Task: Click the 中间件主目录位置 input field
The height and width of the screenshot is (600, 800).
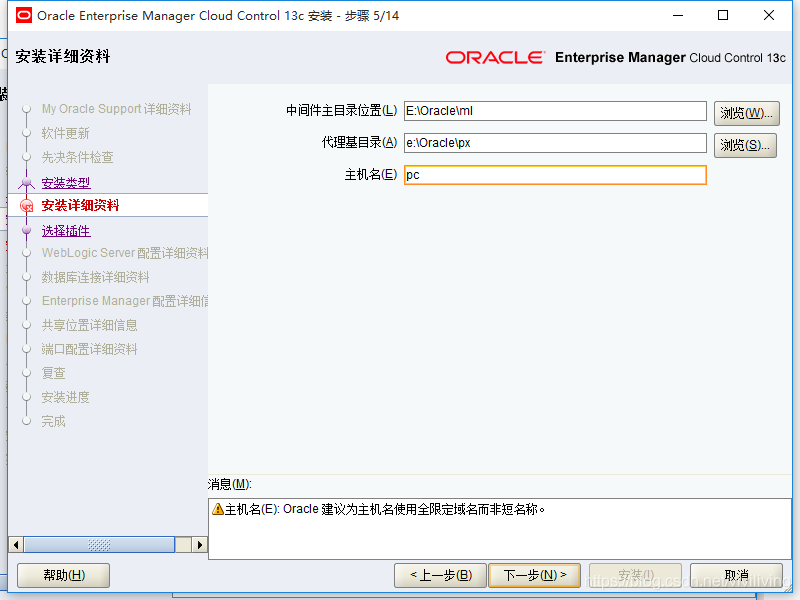Action: (x=555, y=111)
